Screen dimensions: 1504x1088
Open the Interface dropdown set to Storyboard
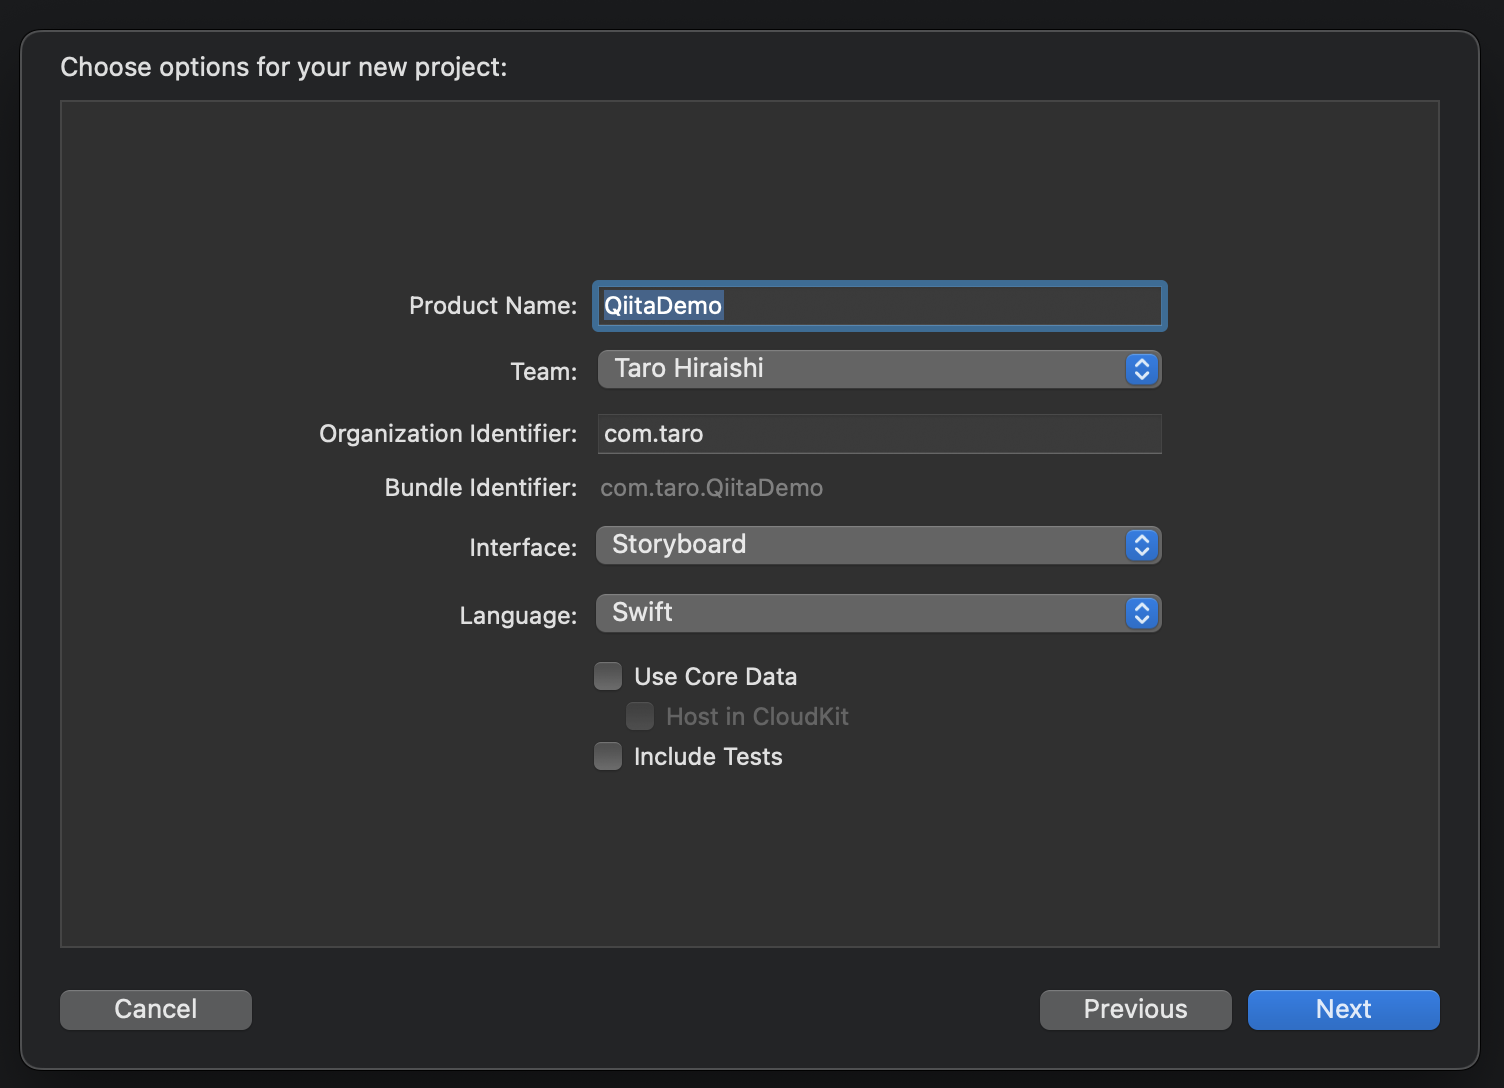[879, 545]
